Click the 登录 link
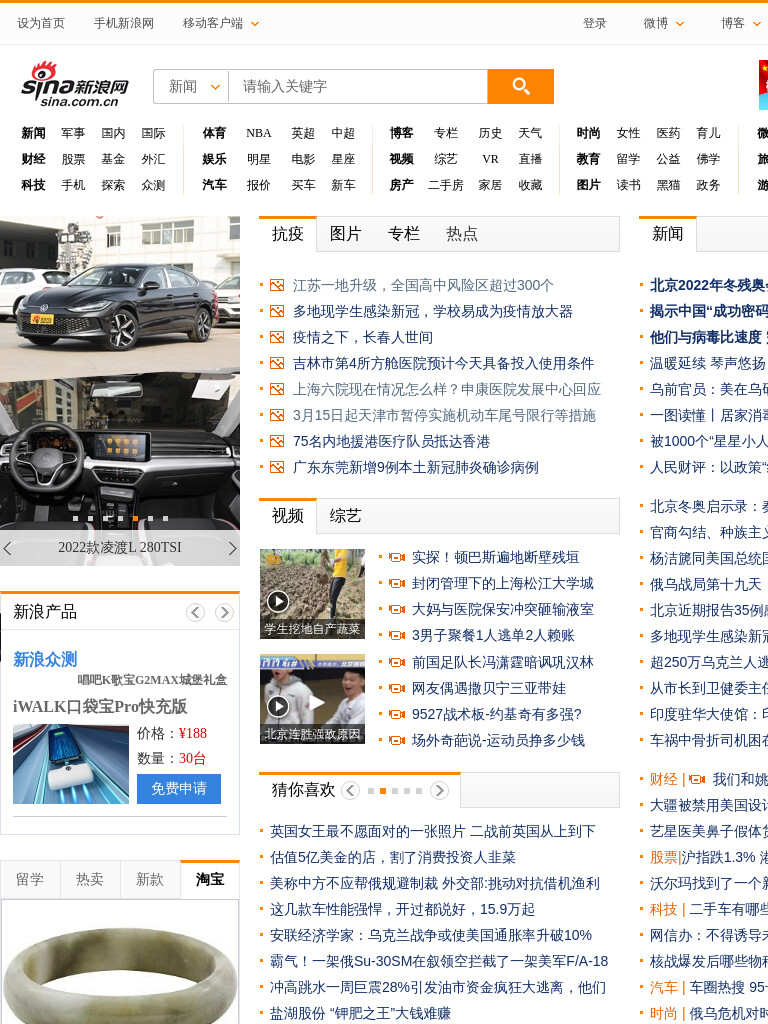The height and width of the screenshot is (1024, 768). click(x=594, y=24)
